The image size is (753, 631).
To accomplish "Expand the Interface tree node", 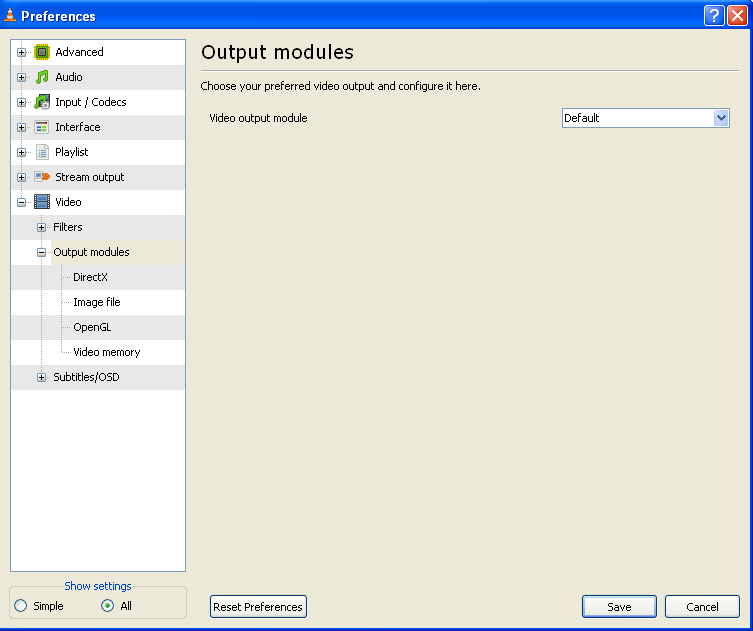I will click(21, 127).
